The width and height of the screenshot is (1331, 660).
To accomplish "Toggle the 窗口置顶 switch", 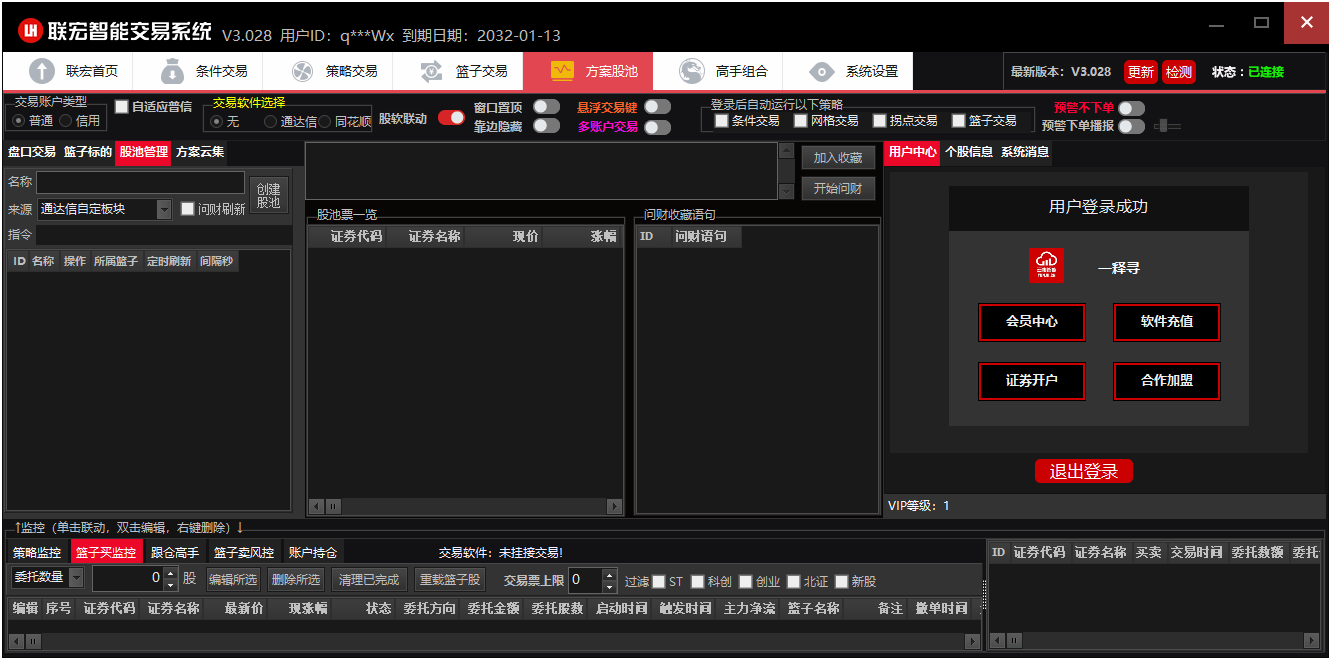I will click(x=546, y=106).
